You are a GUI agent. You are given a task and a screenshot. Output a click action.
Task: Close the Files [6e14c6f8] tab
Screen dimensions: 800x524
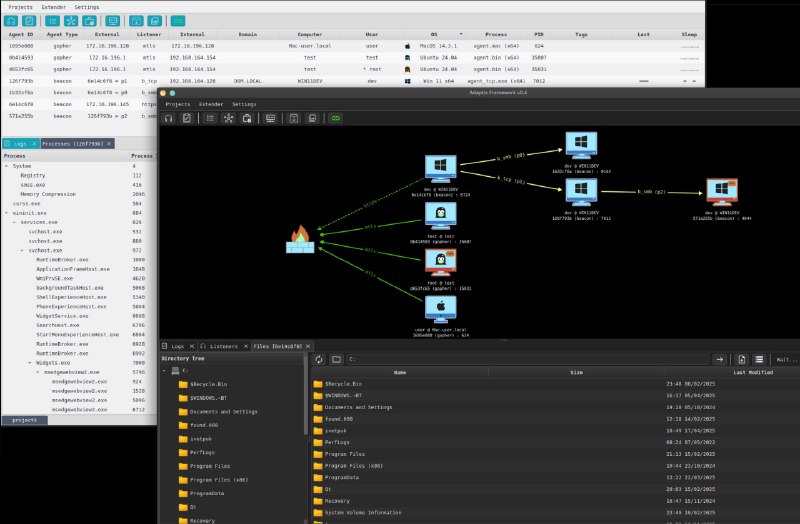pyautogui.click(x=308, y=346)
